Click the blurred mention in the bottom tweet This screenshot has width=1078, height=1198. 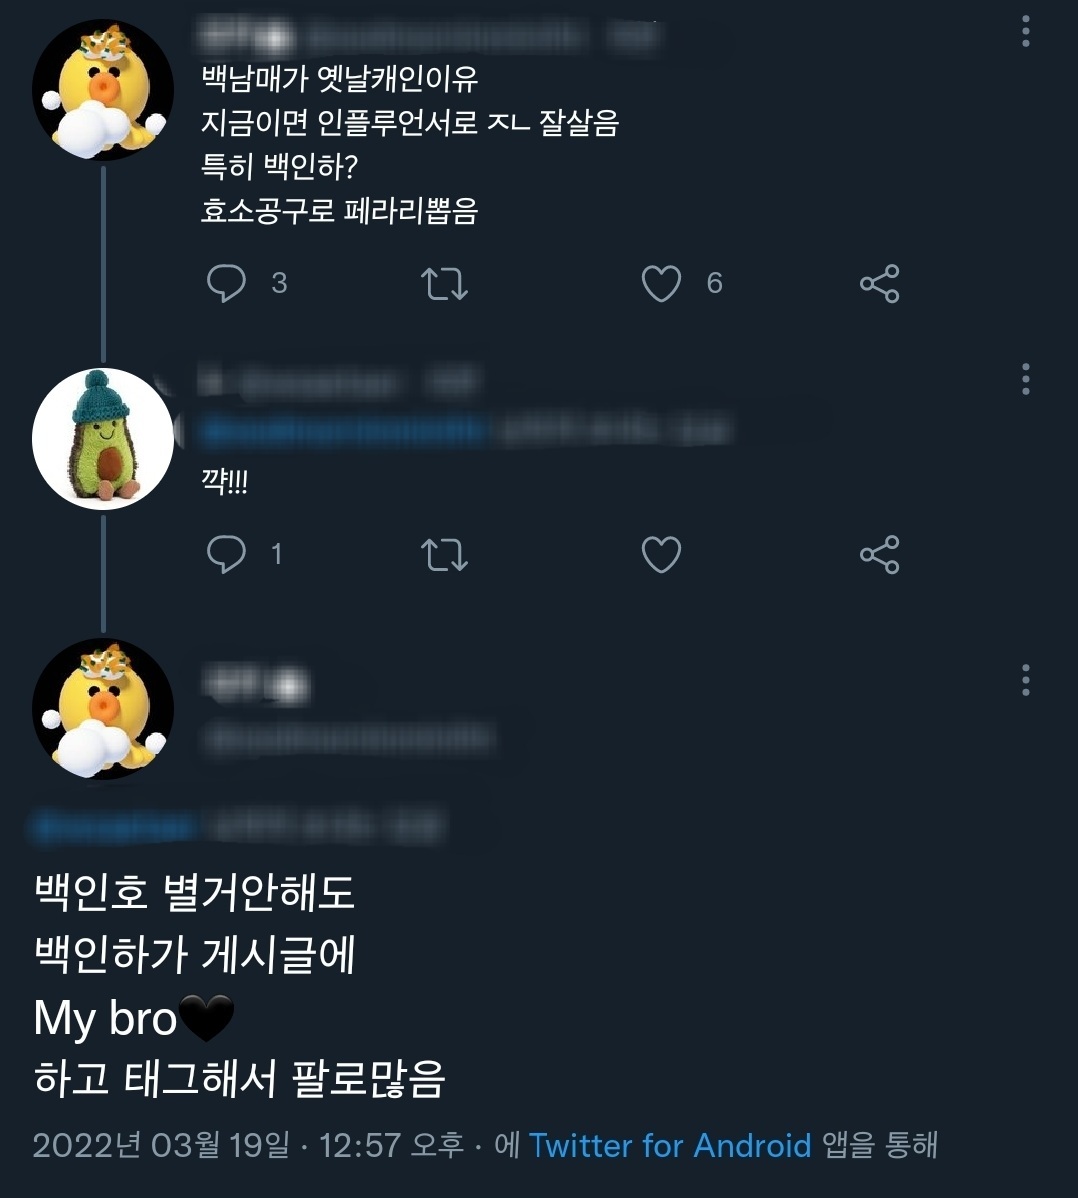pyautogui.click(x=115, y=828)
